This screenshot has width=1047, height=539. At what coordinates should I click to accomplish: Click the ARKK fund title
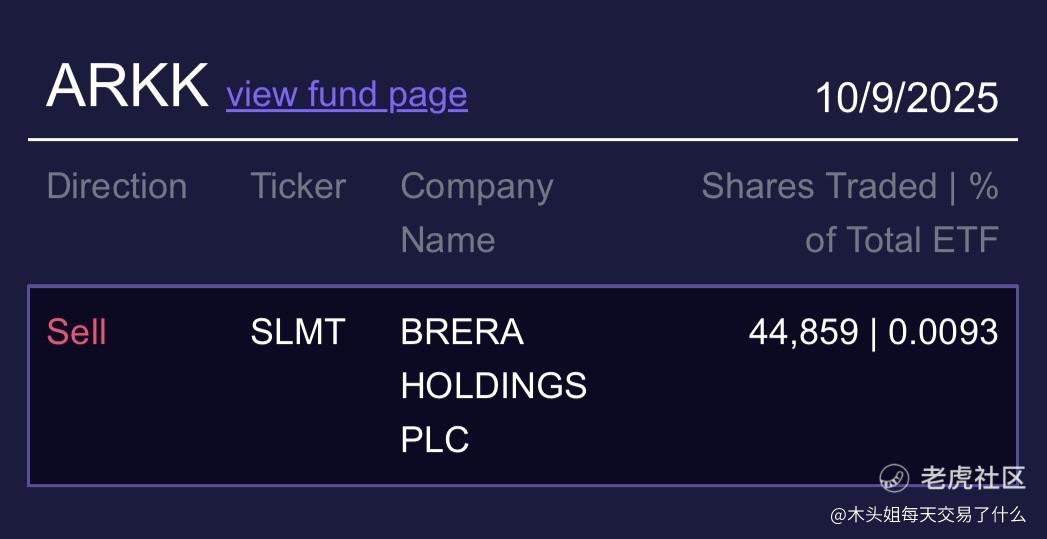point(127,86)
